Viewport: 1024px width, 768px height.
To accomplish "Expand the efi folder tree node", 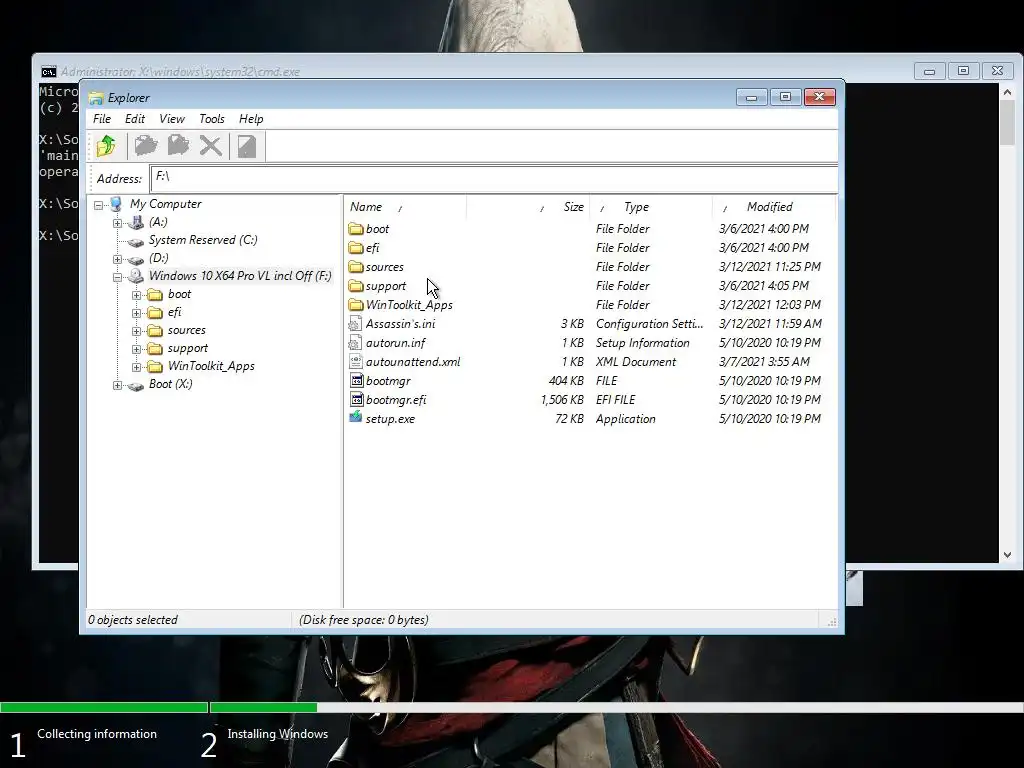I will pyautogui.click(x=136, y=313).
